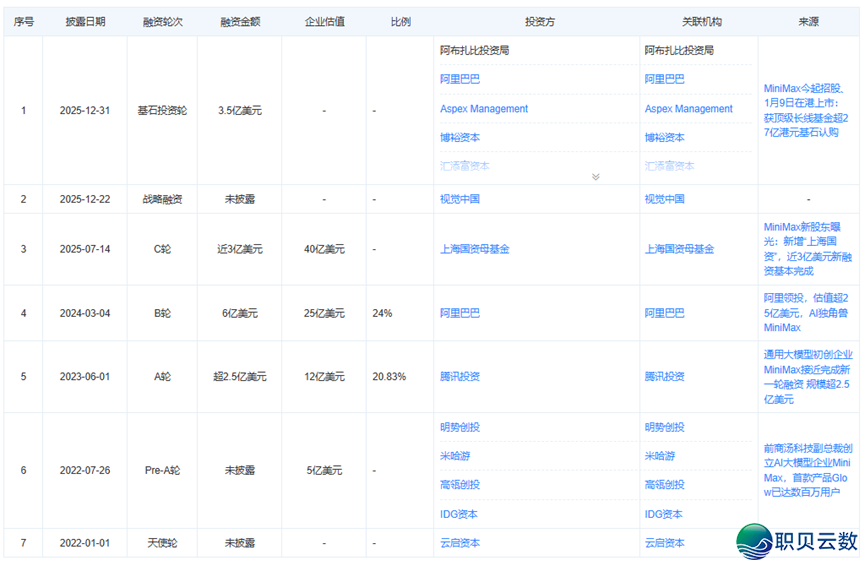Read the '阿里领投，估值超25亿美元' source article
The width and height of the screenshot is (865, 566).
[808, 313]
